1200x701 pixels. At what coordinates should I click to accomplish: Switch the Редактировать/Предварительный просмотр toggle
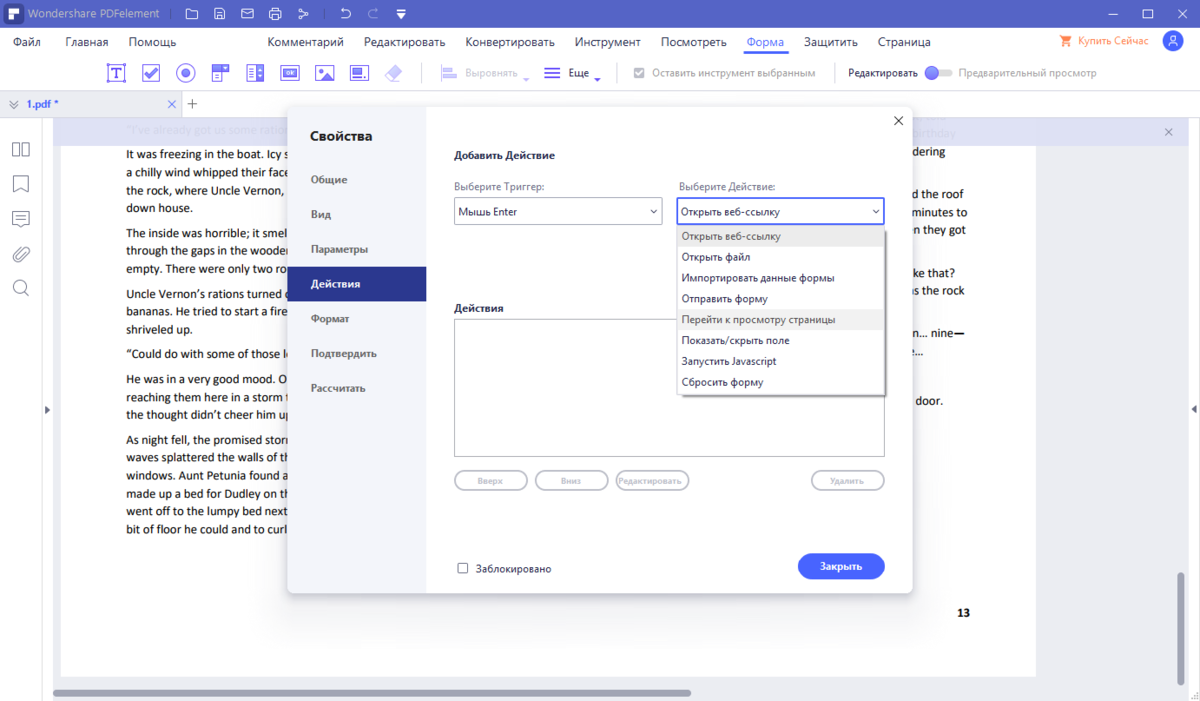938,73
